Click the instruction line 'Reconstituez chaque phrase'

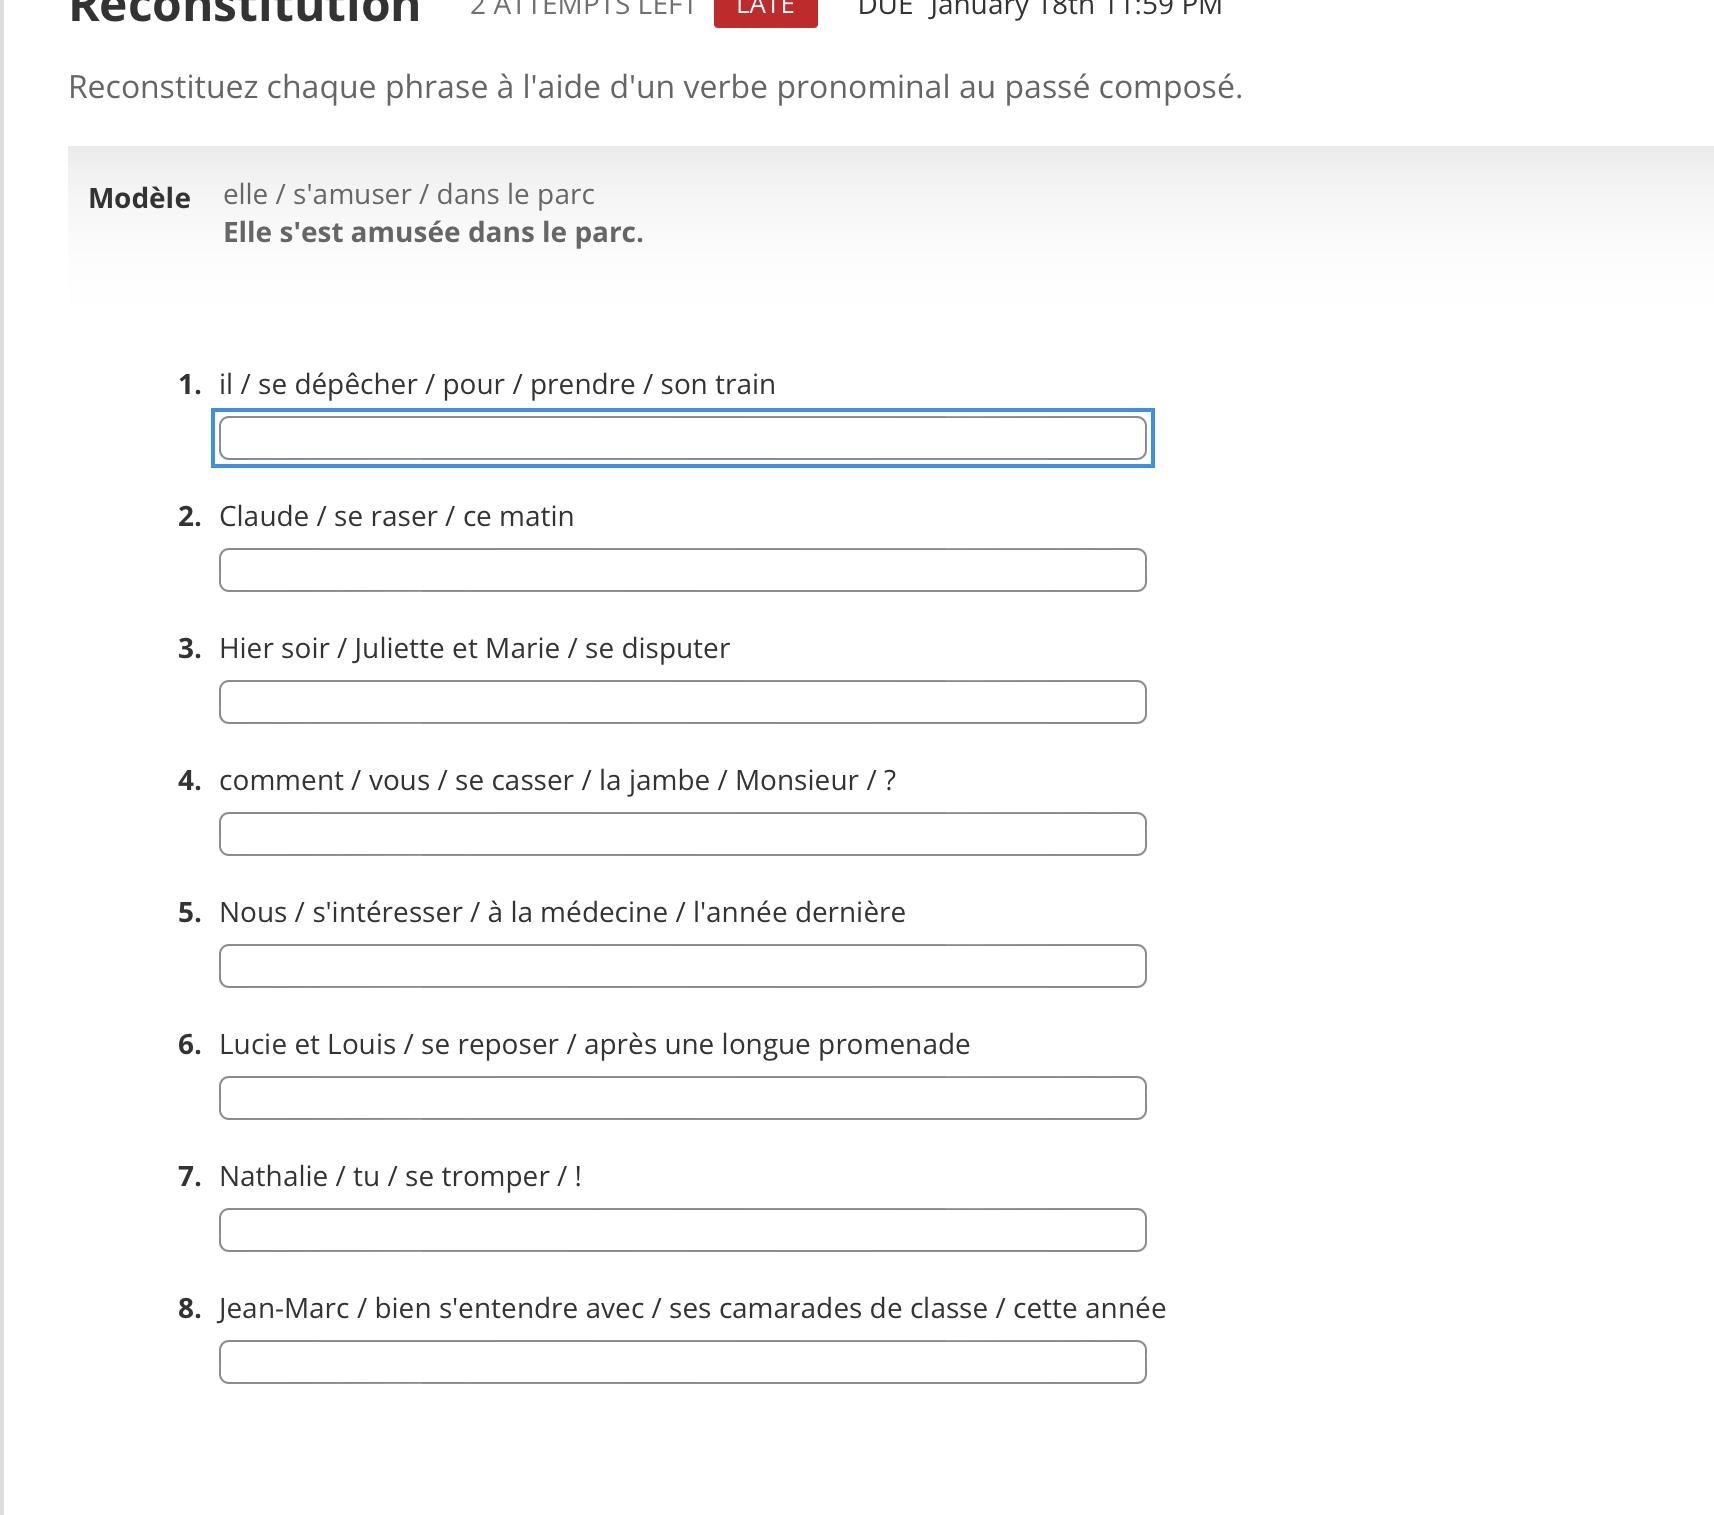point(655,87)
